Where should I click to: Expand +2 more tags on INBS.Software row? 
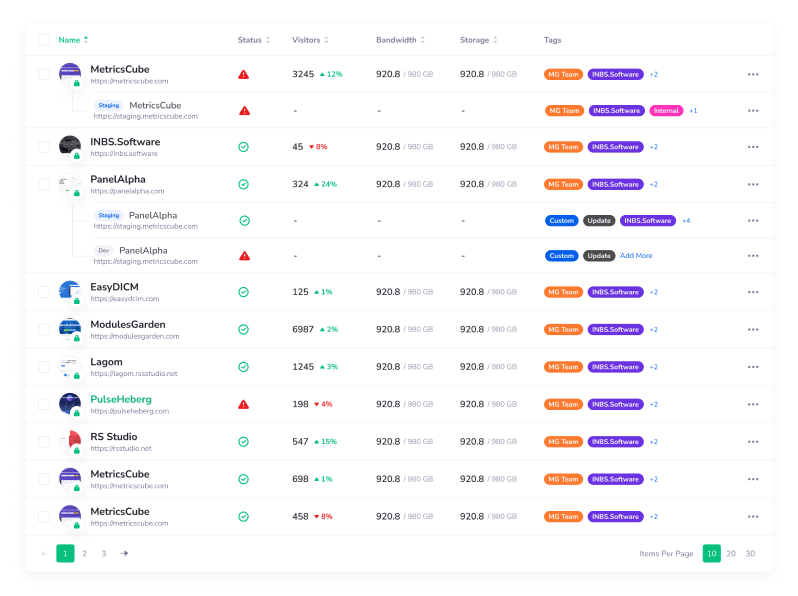[653, 147]
